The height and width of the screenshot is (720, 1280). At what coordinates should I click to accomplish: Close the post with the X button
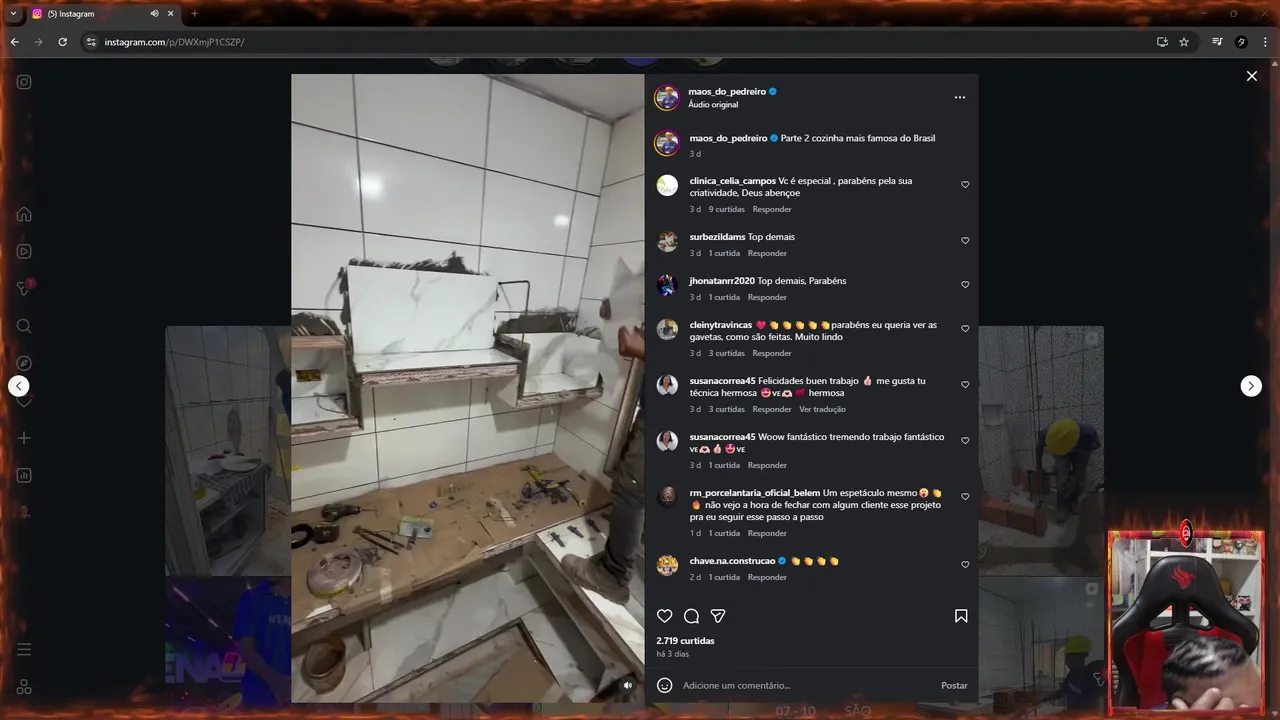pos(1251,76)
